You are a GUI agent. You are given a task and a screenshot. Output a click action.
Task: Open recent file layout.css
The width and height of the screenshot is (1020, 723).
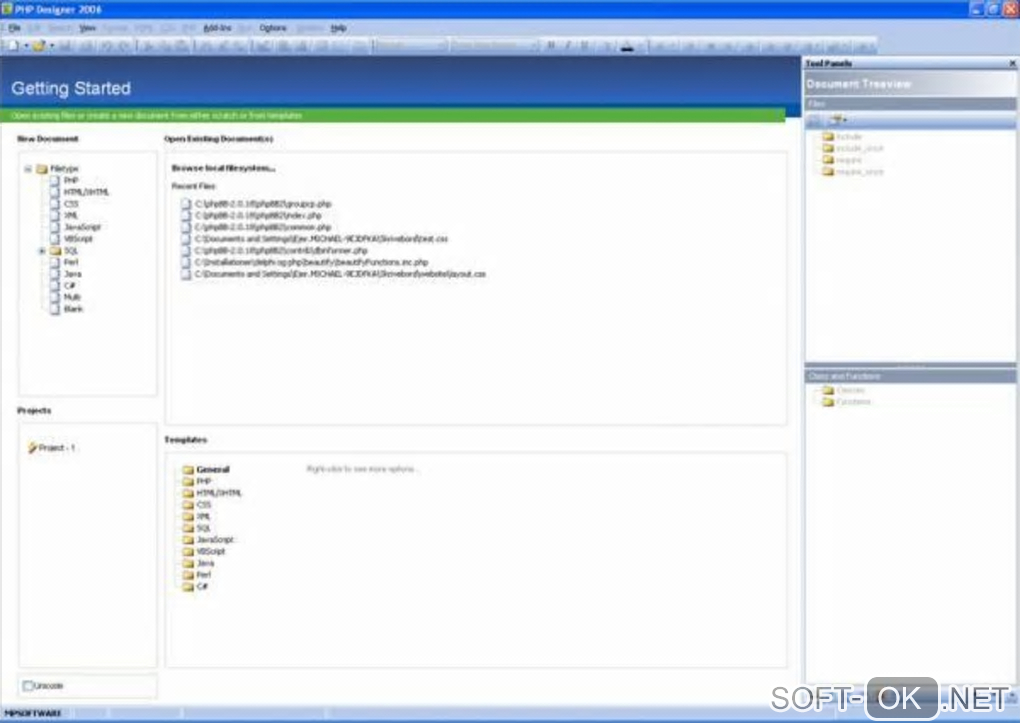[x=340, y=274]
